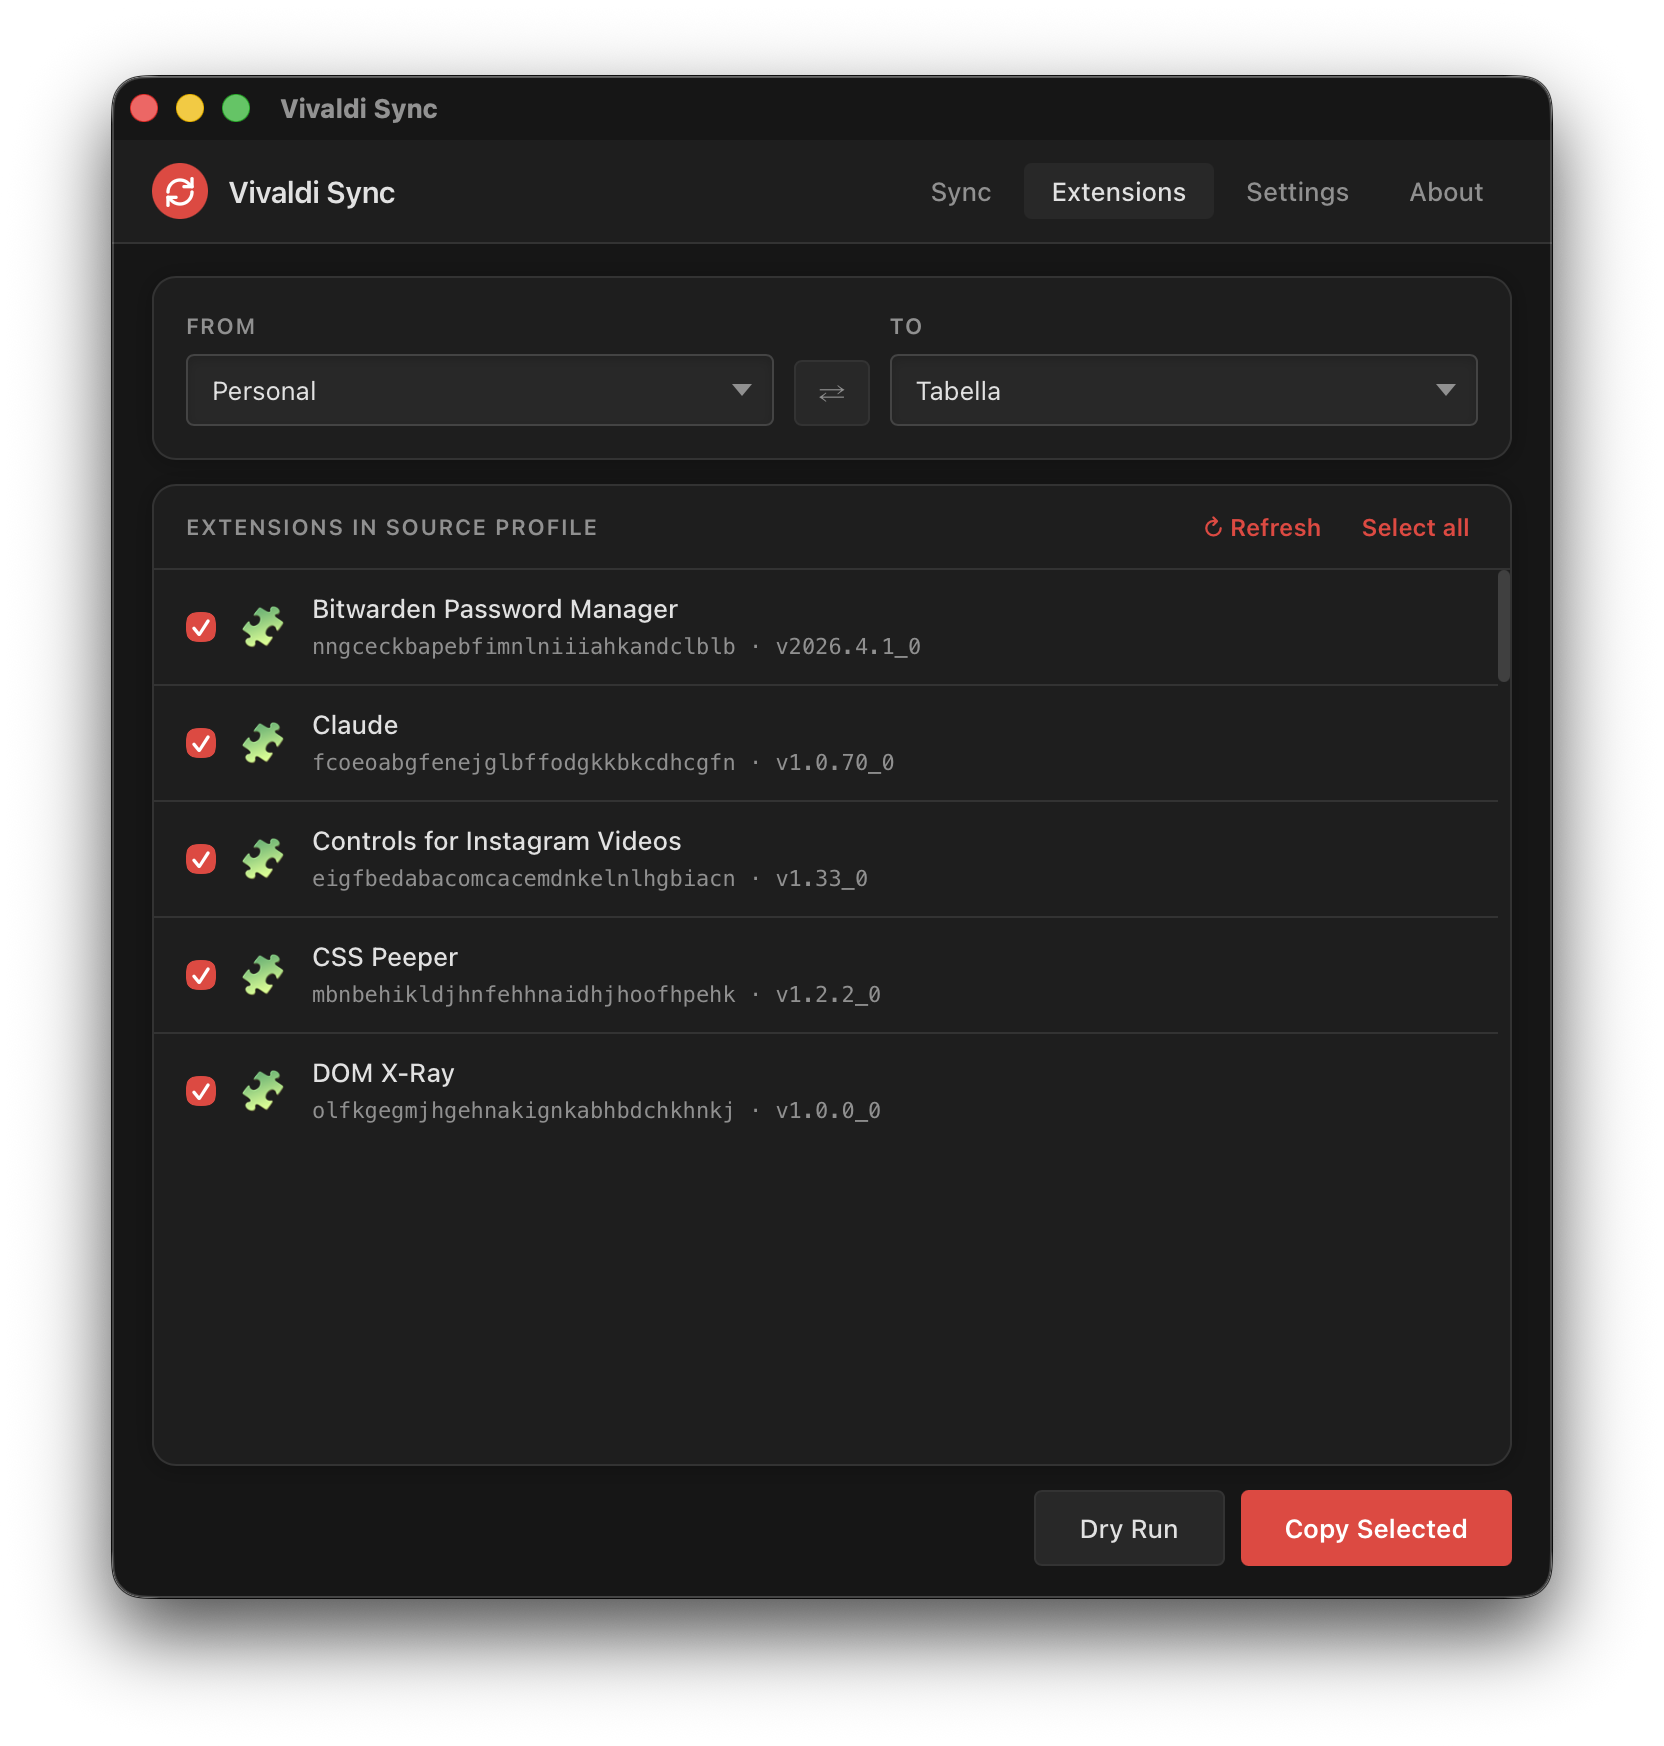The height and width of the screenshot is (1746, 1664).
Task: Switch to the Sync tab
Action: [960, 192]
